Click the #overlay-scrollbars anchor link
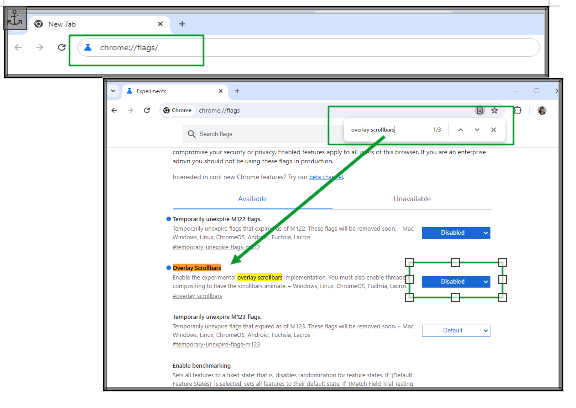This screenshot has height=408, width=576. pyautogui.click(x=197, y=296)
